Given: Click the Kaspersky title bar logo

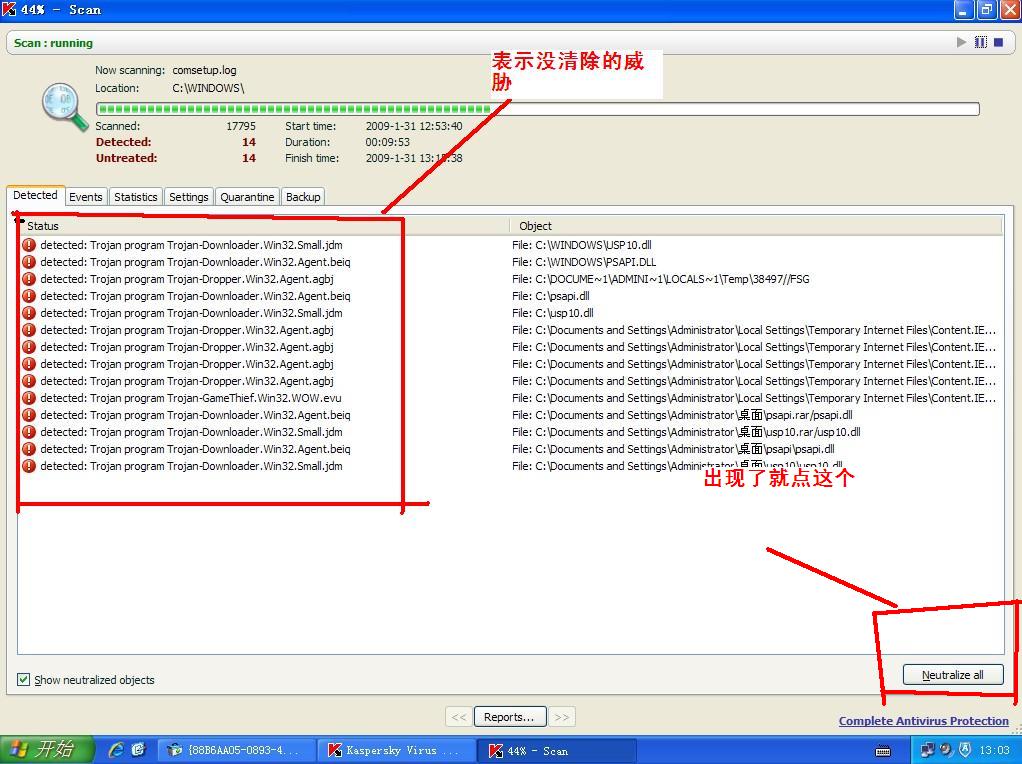Looking at the screenshot, I should coord(9,10).
